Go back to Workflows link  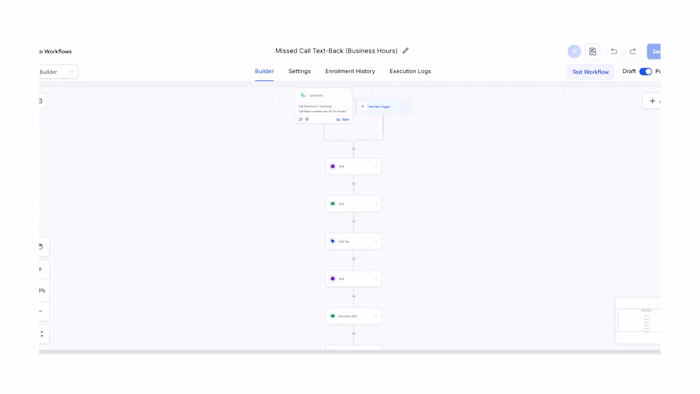(x=56, y=51)
